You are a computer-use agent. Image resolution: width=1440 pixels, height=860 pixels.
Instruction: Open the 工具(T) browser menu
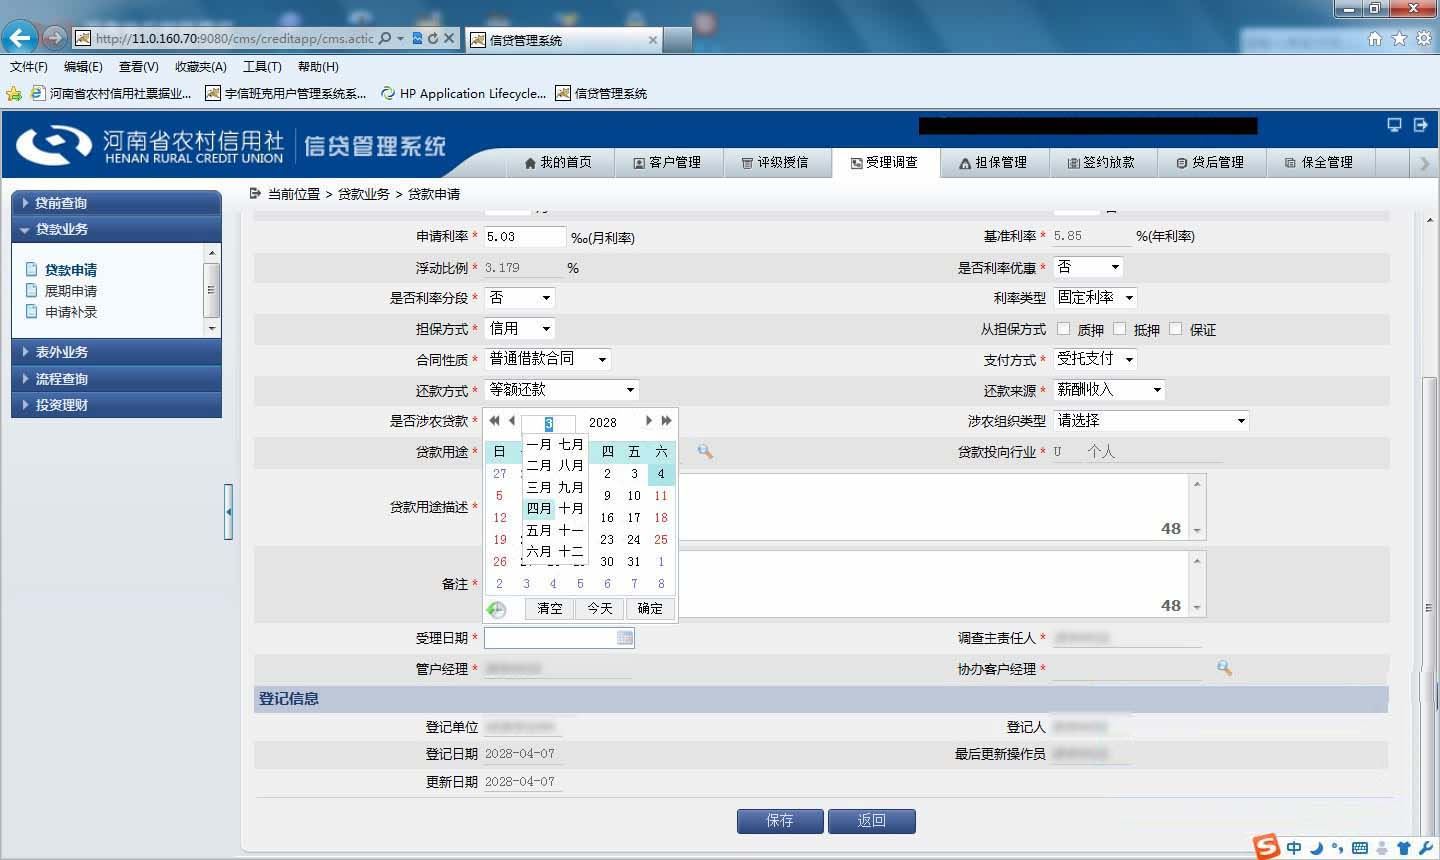point(262,67)
